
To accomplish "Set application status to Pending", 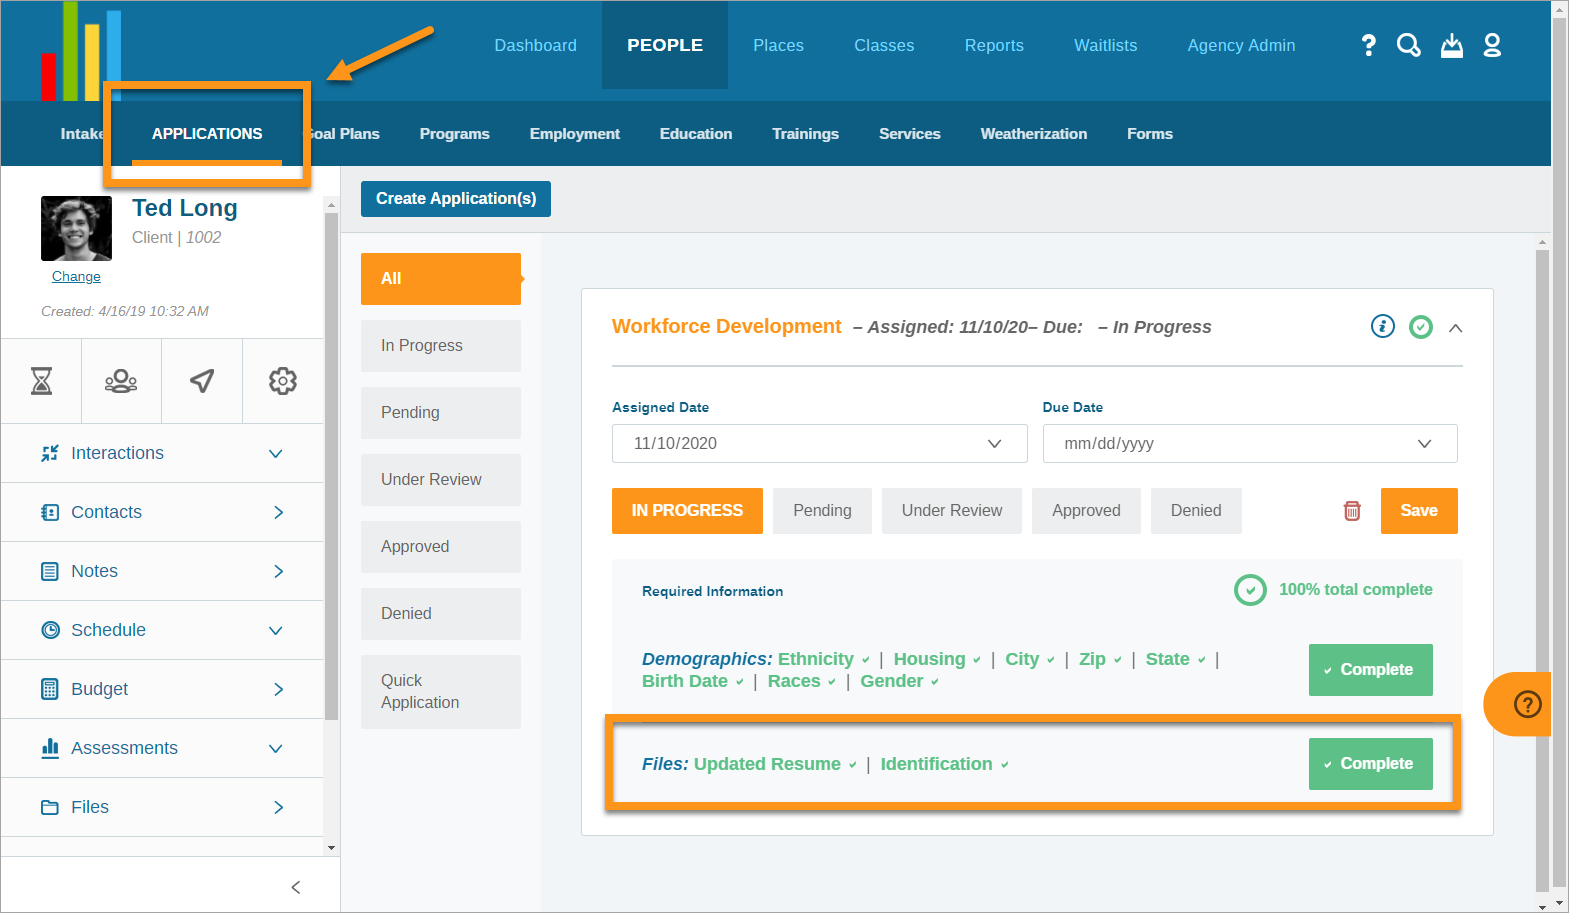I will 822,511.
